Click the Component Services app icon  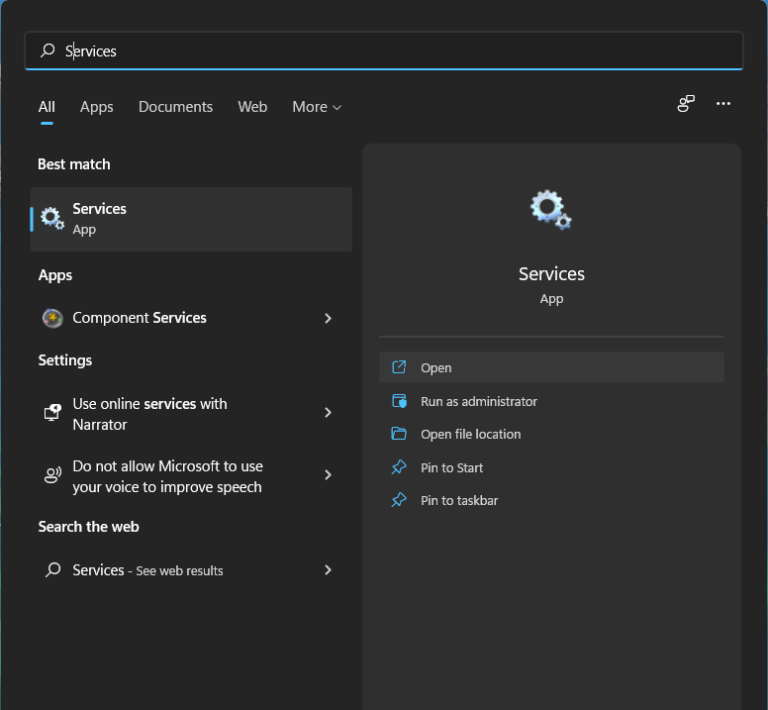click(x=52, y=318)
